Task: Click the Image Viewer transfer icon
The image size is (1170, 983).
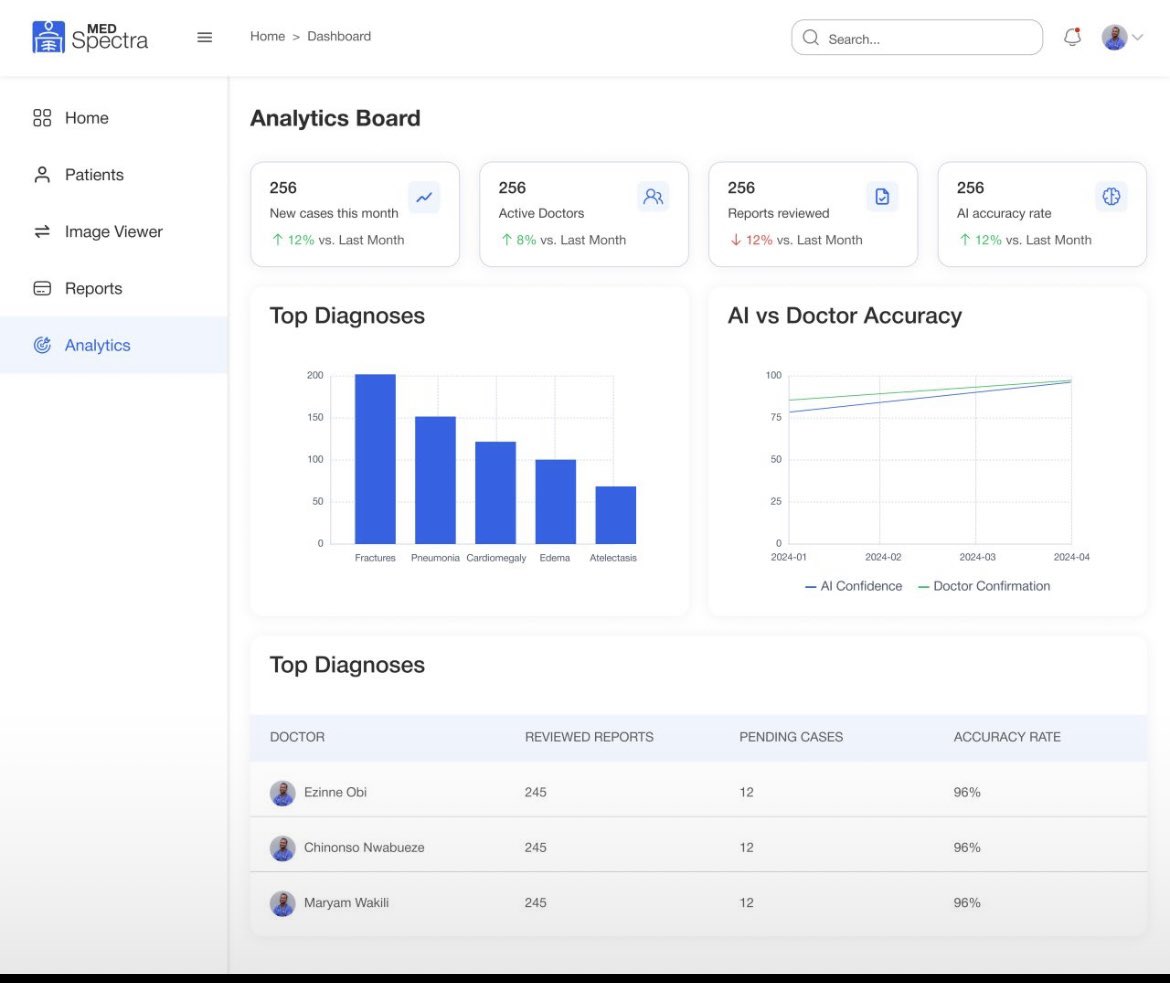Action: pyautogui.click(x=42, y=231)
